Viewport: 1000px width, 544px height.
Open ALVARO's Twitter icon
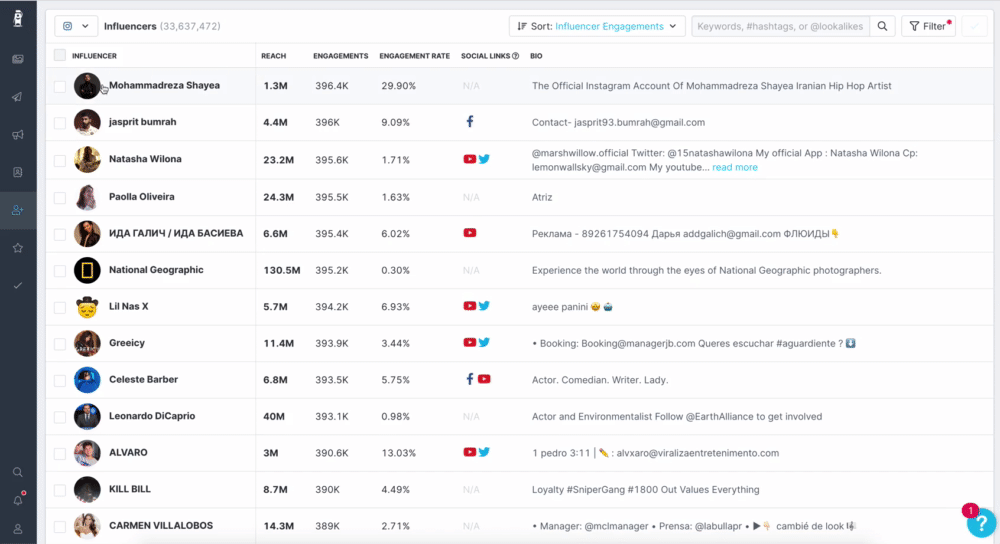click(x=484, y=452)
